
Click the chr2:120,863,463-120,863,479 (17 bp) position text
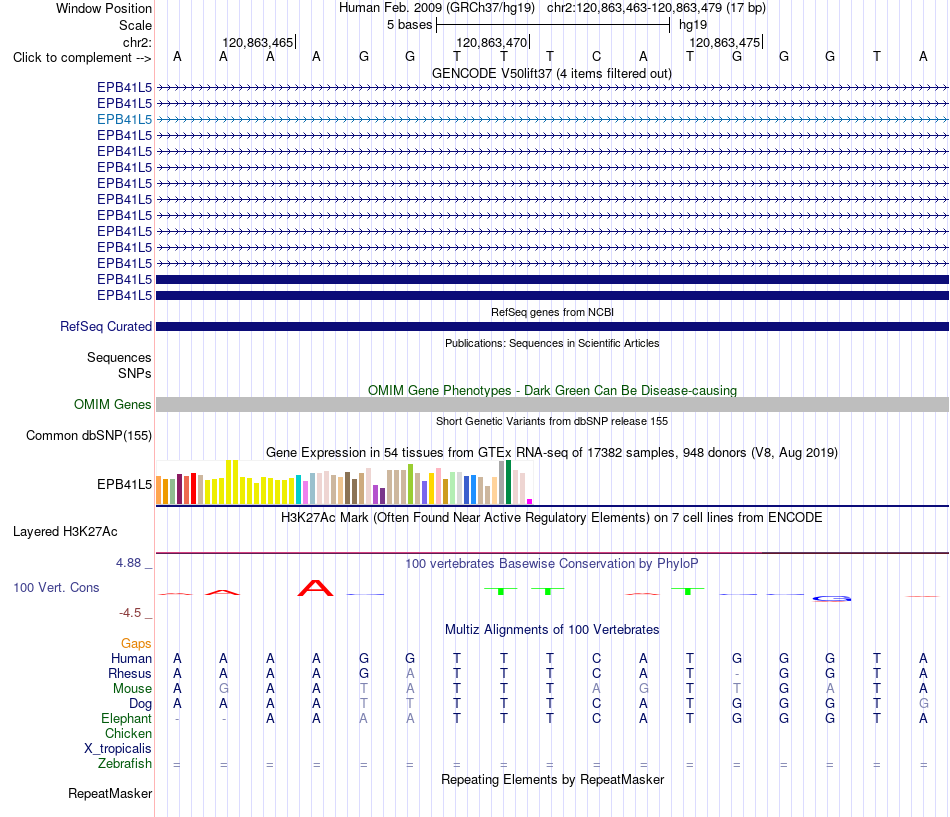click(x=656, y=8)
